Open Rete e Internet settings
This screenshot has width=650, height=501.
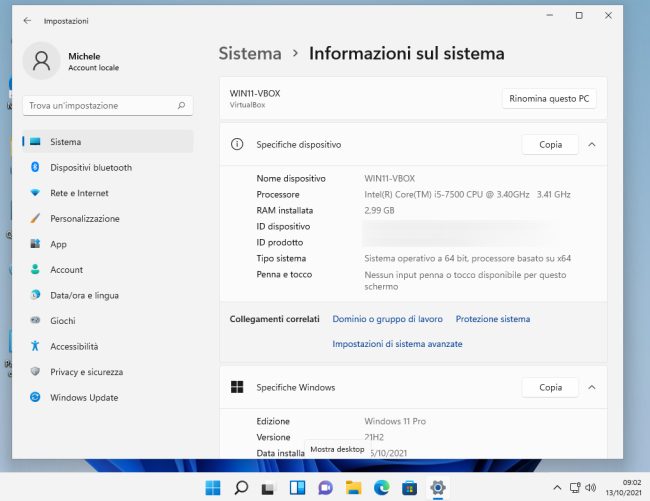(108, 193)
